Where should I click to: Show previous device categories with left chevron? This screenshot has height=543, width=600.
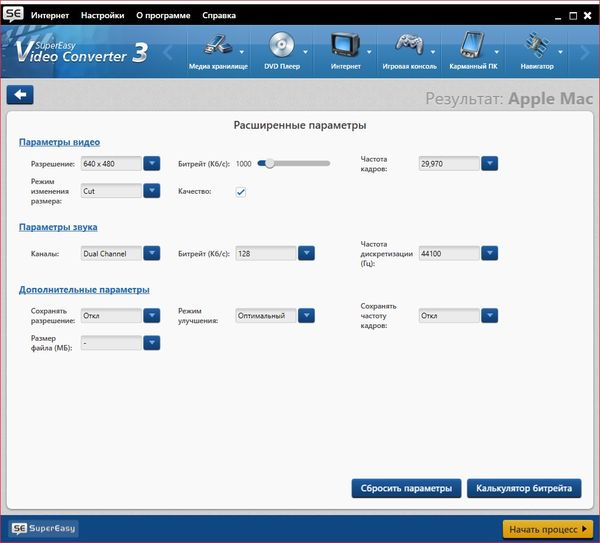(x=168, y=52)
